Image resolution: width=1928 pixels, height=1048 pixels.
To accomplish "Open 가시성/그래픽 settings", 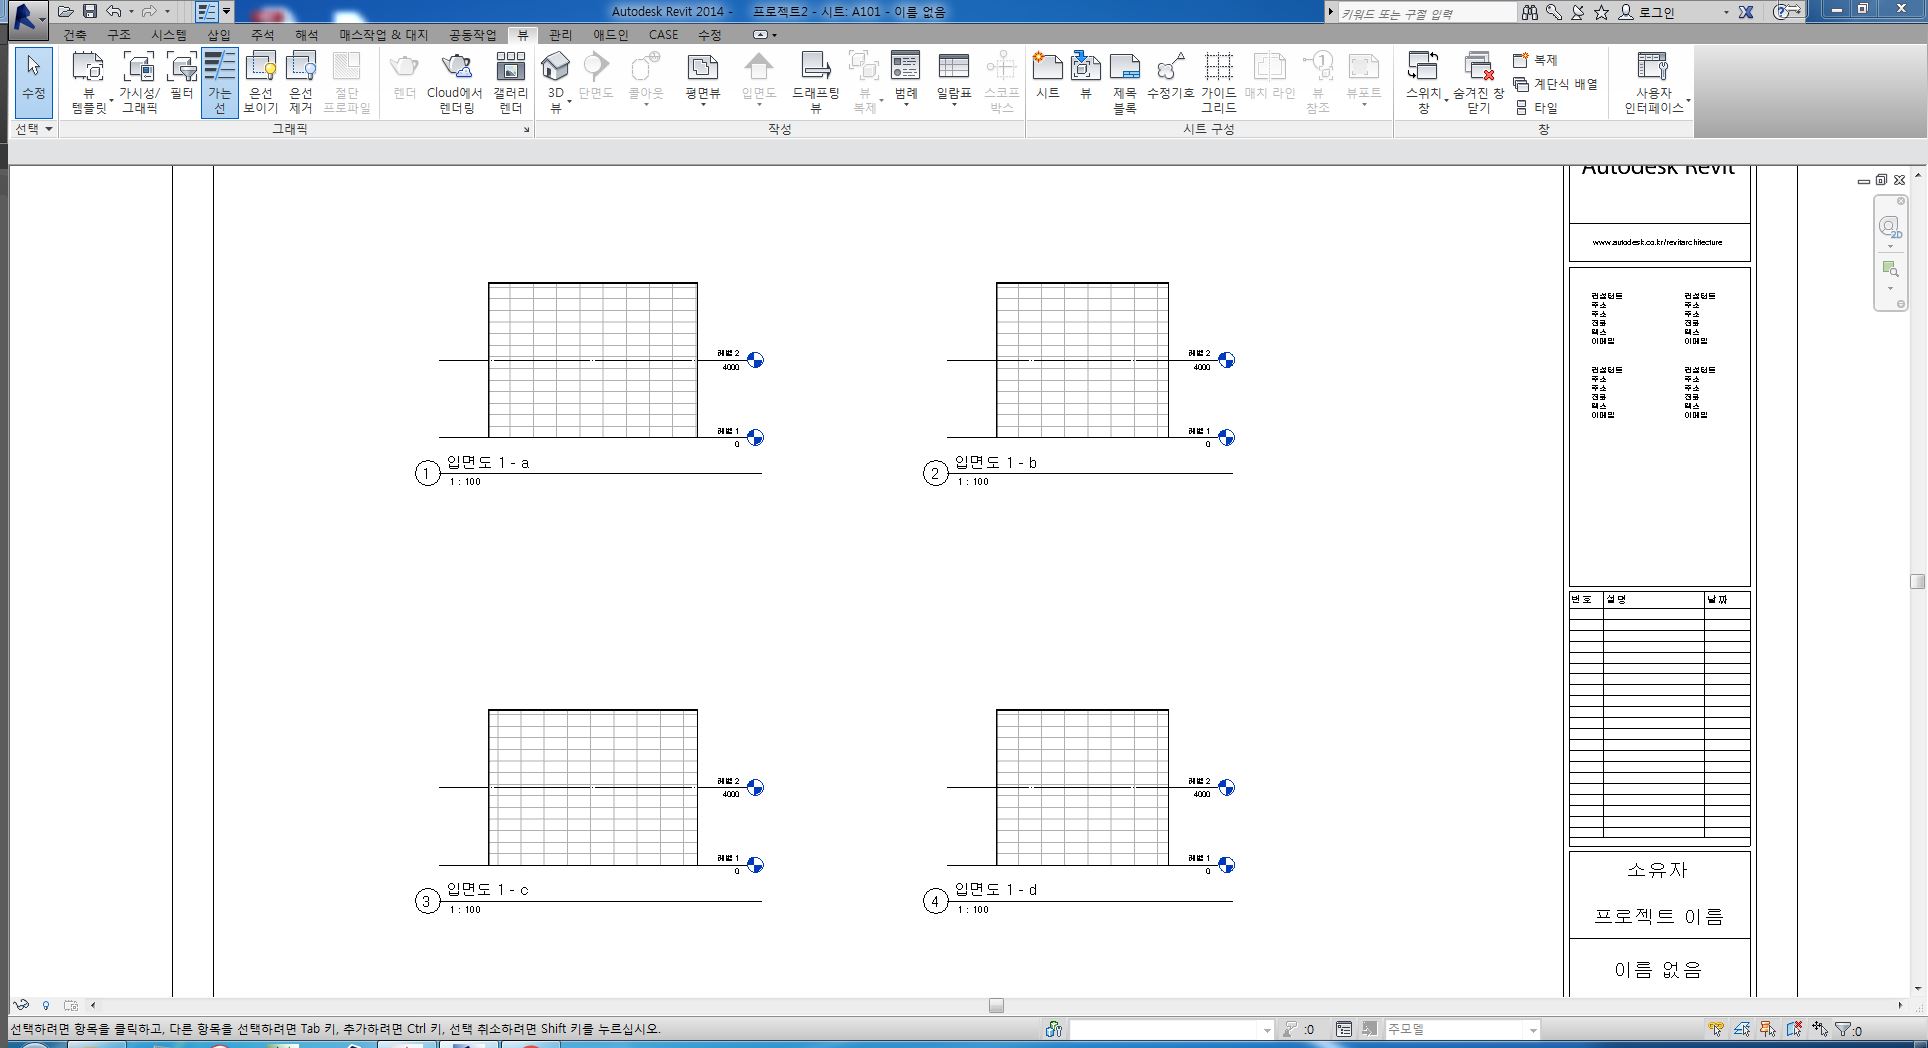I will pyautogui.click(x=139, y=80).
